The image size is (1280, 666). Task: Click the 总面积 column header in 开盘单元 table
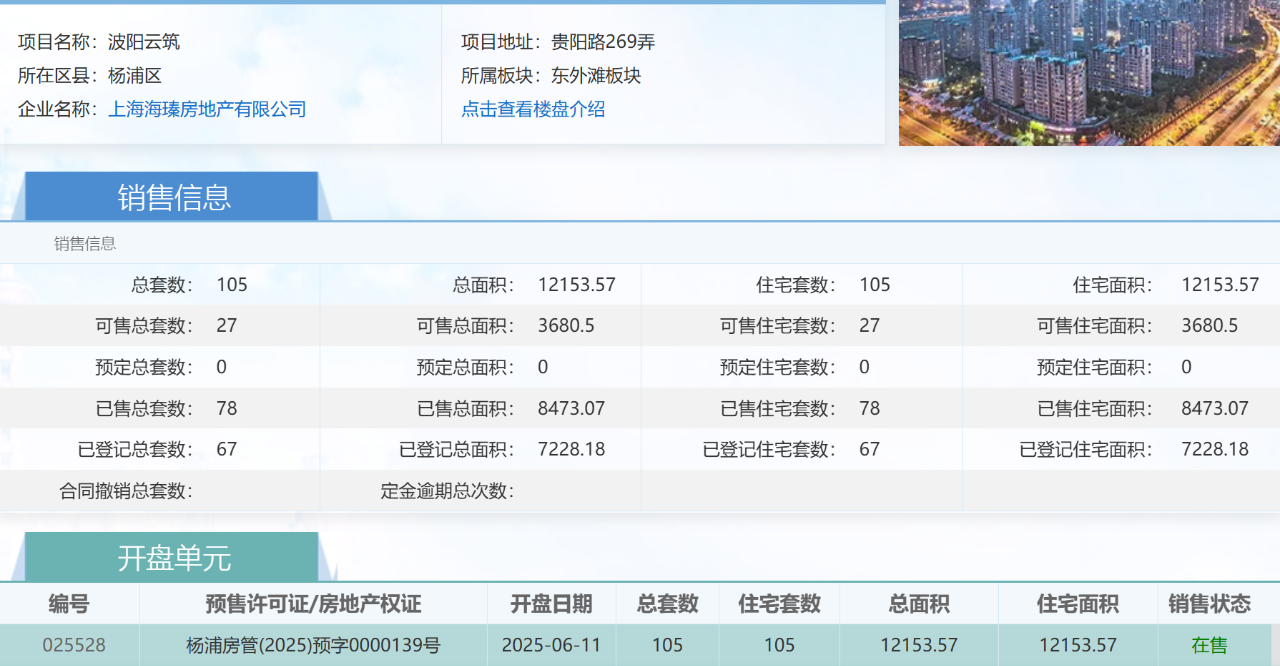918,604
